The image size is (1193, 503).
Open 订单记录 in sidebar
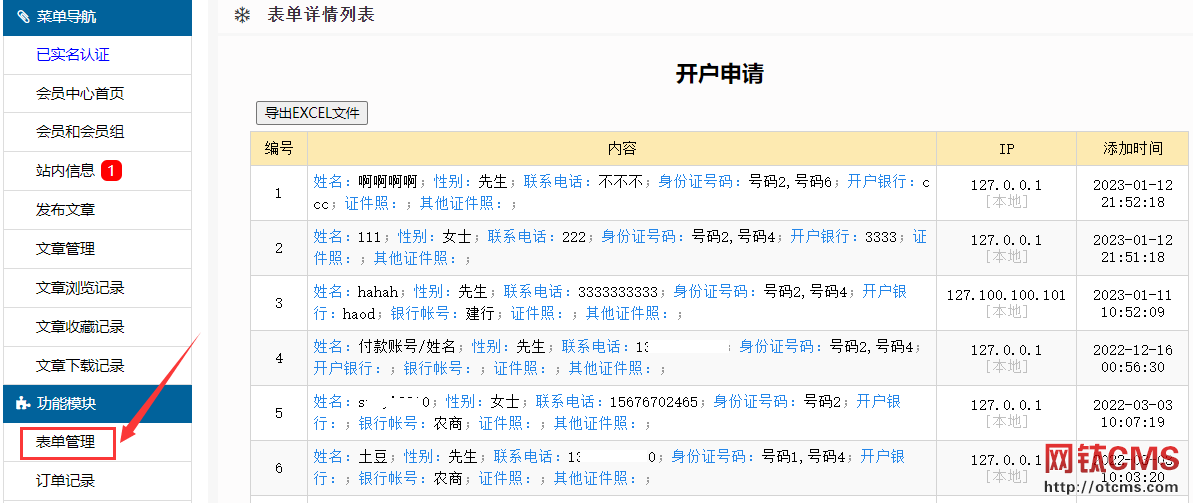coord(65,481)
